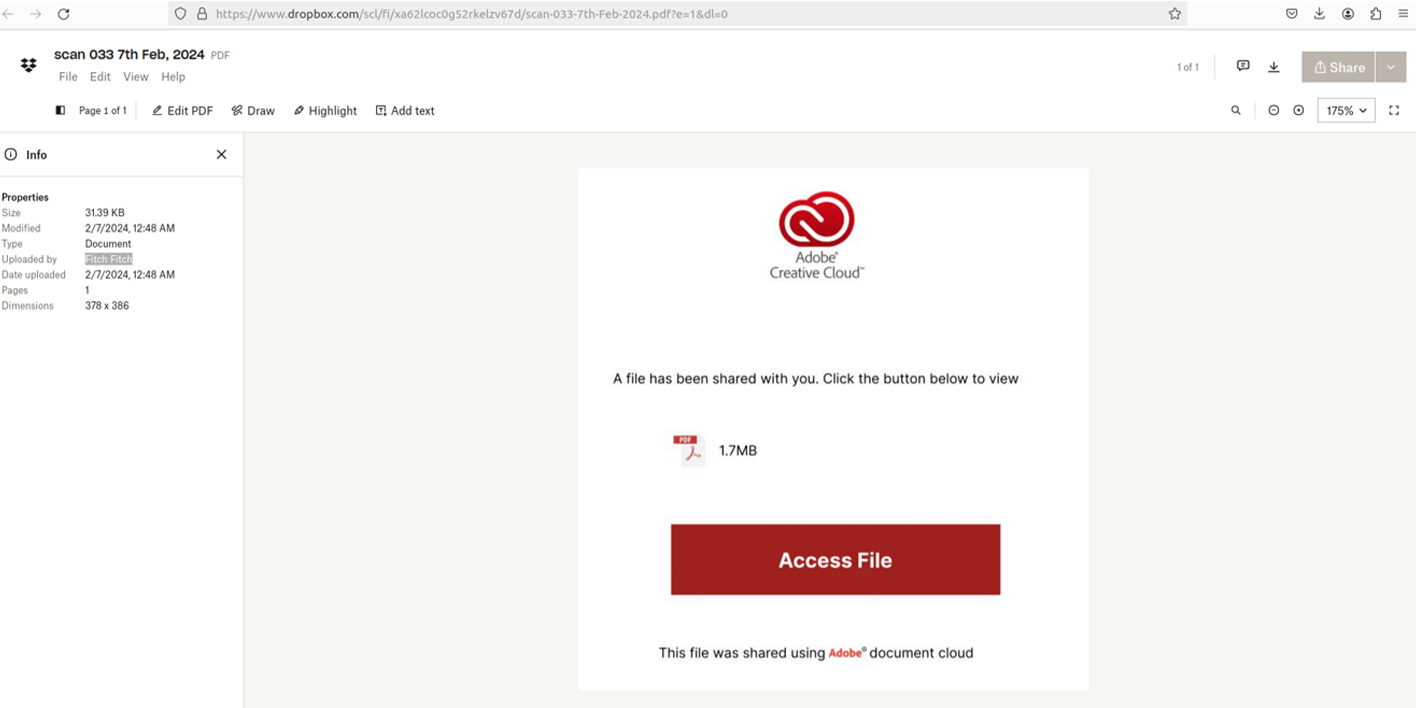Open the File menu

tap(68, 77)
